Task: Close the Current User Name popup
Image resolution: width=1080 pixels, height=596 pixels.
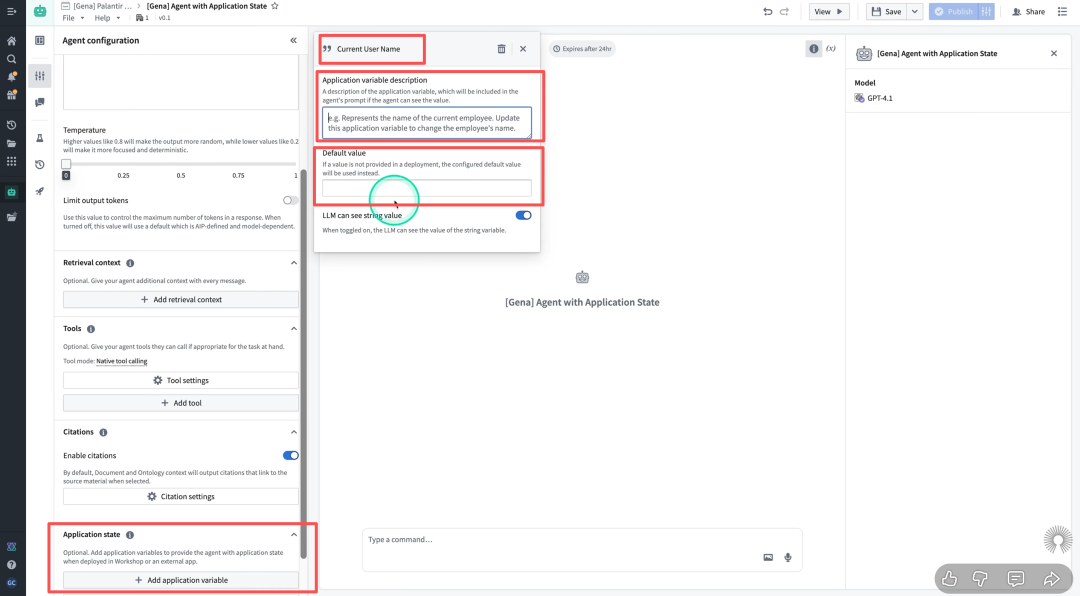Action: (x=523, y=49)
